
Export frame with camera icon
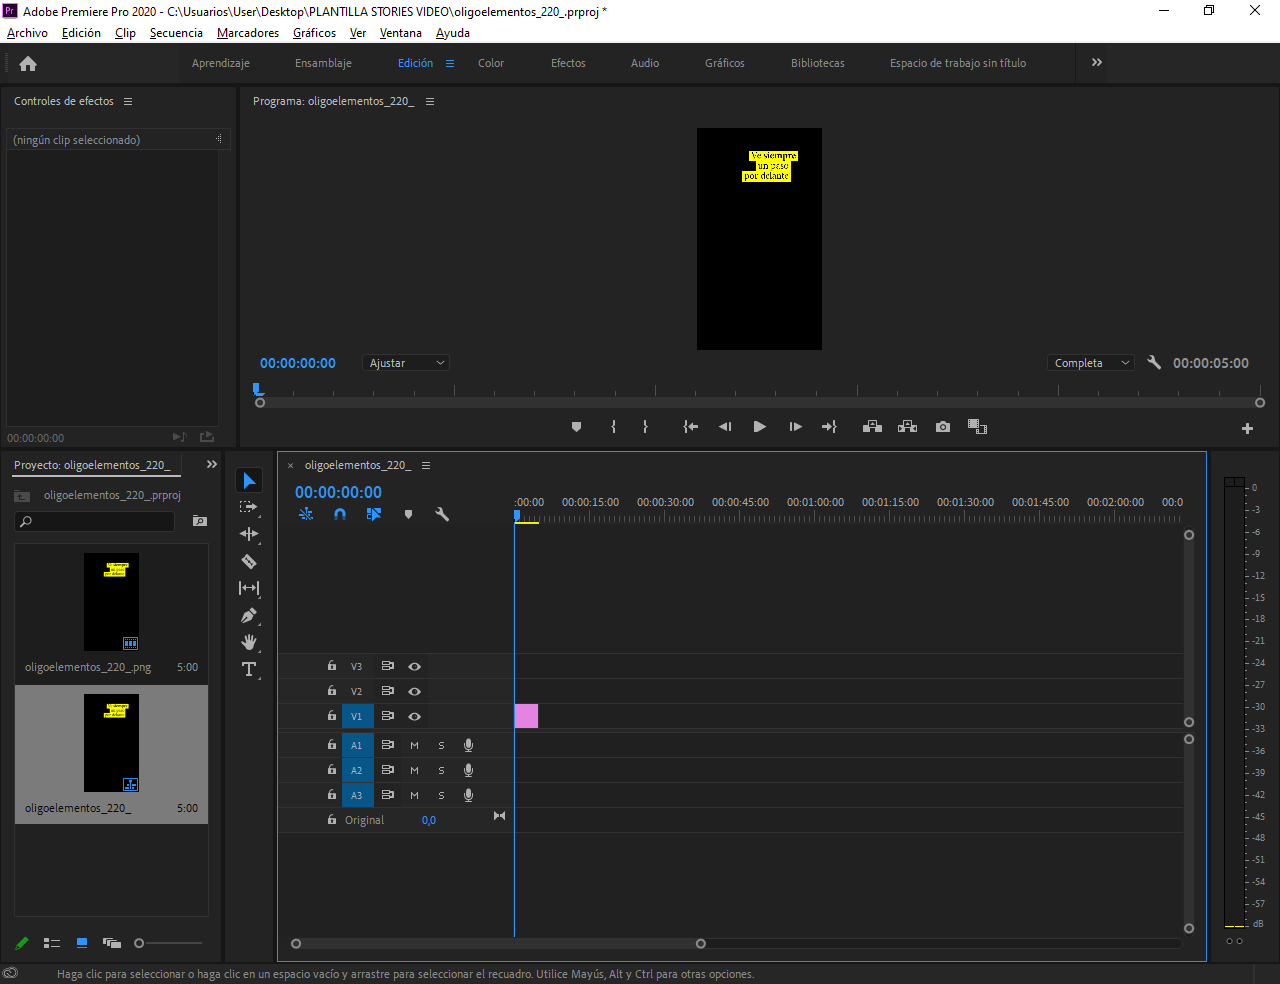click(943, 427)
